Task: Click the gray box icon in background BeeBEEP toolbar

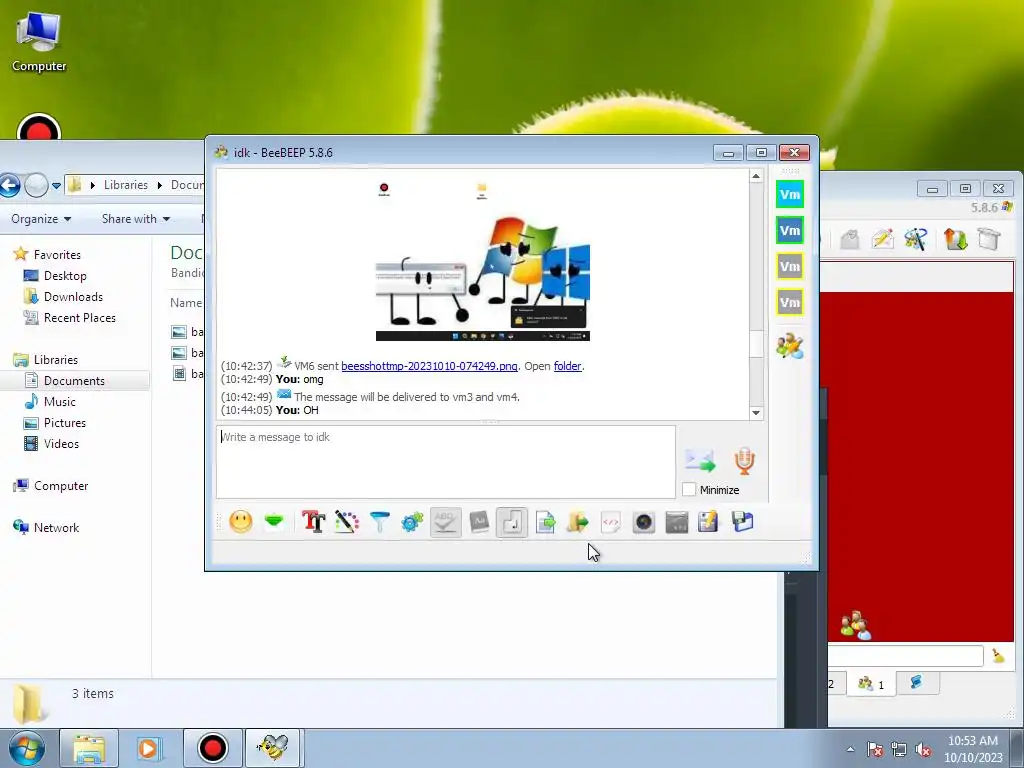Action: [x=989, y=239]
